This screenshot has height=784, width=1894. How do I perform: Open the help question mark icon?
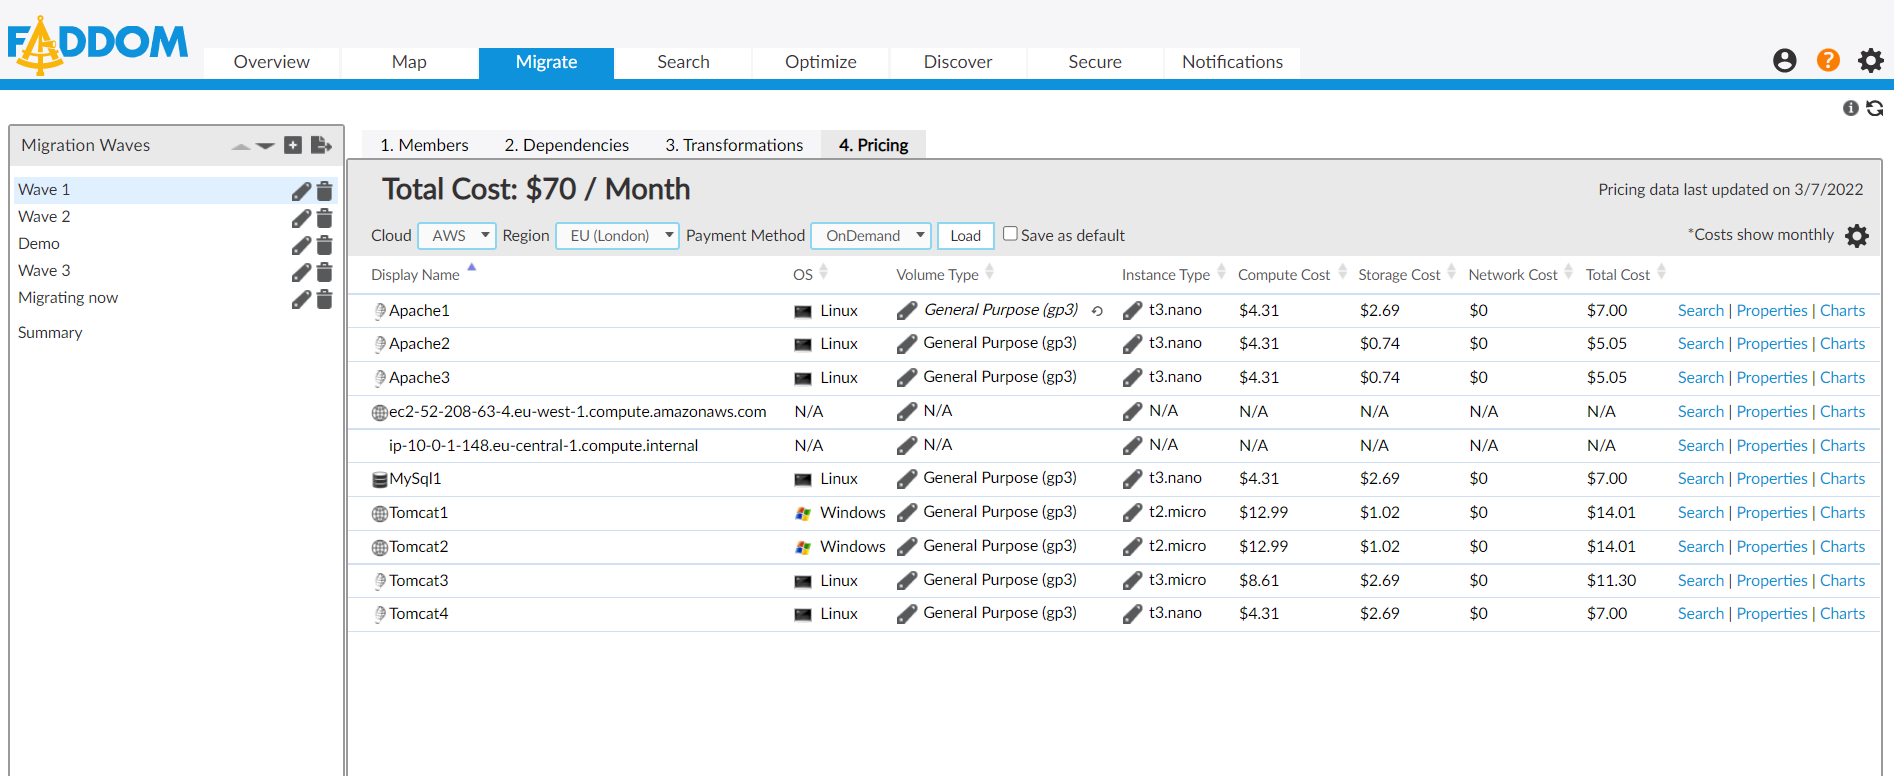pos(1828,61)
